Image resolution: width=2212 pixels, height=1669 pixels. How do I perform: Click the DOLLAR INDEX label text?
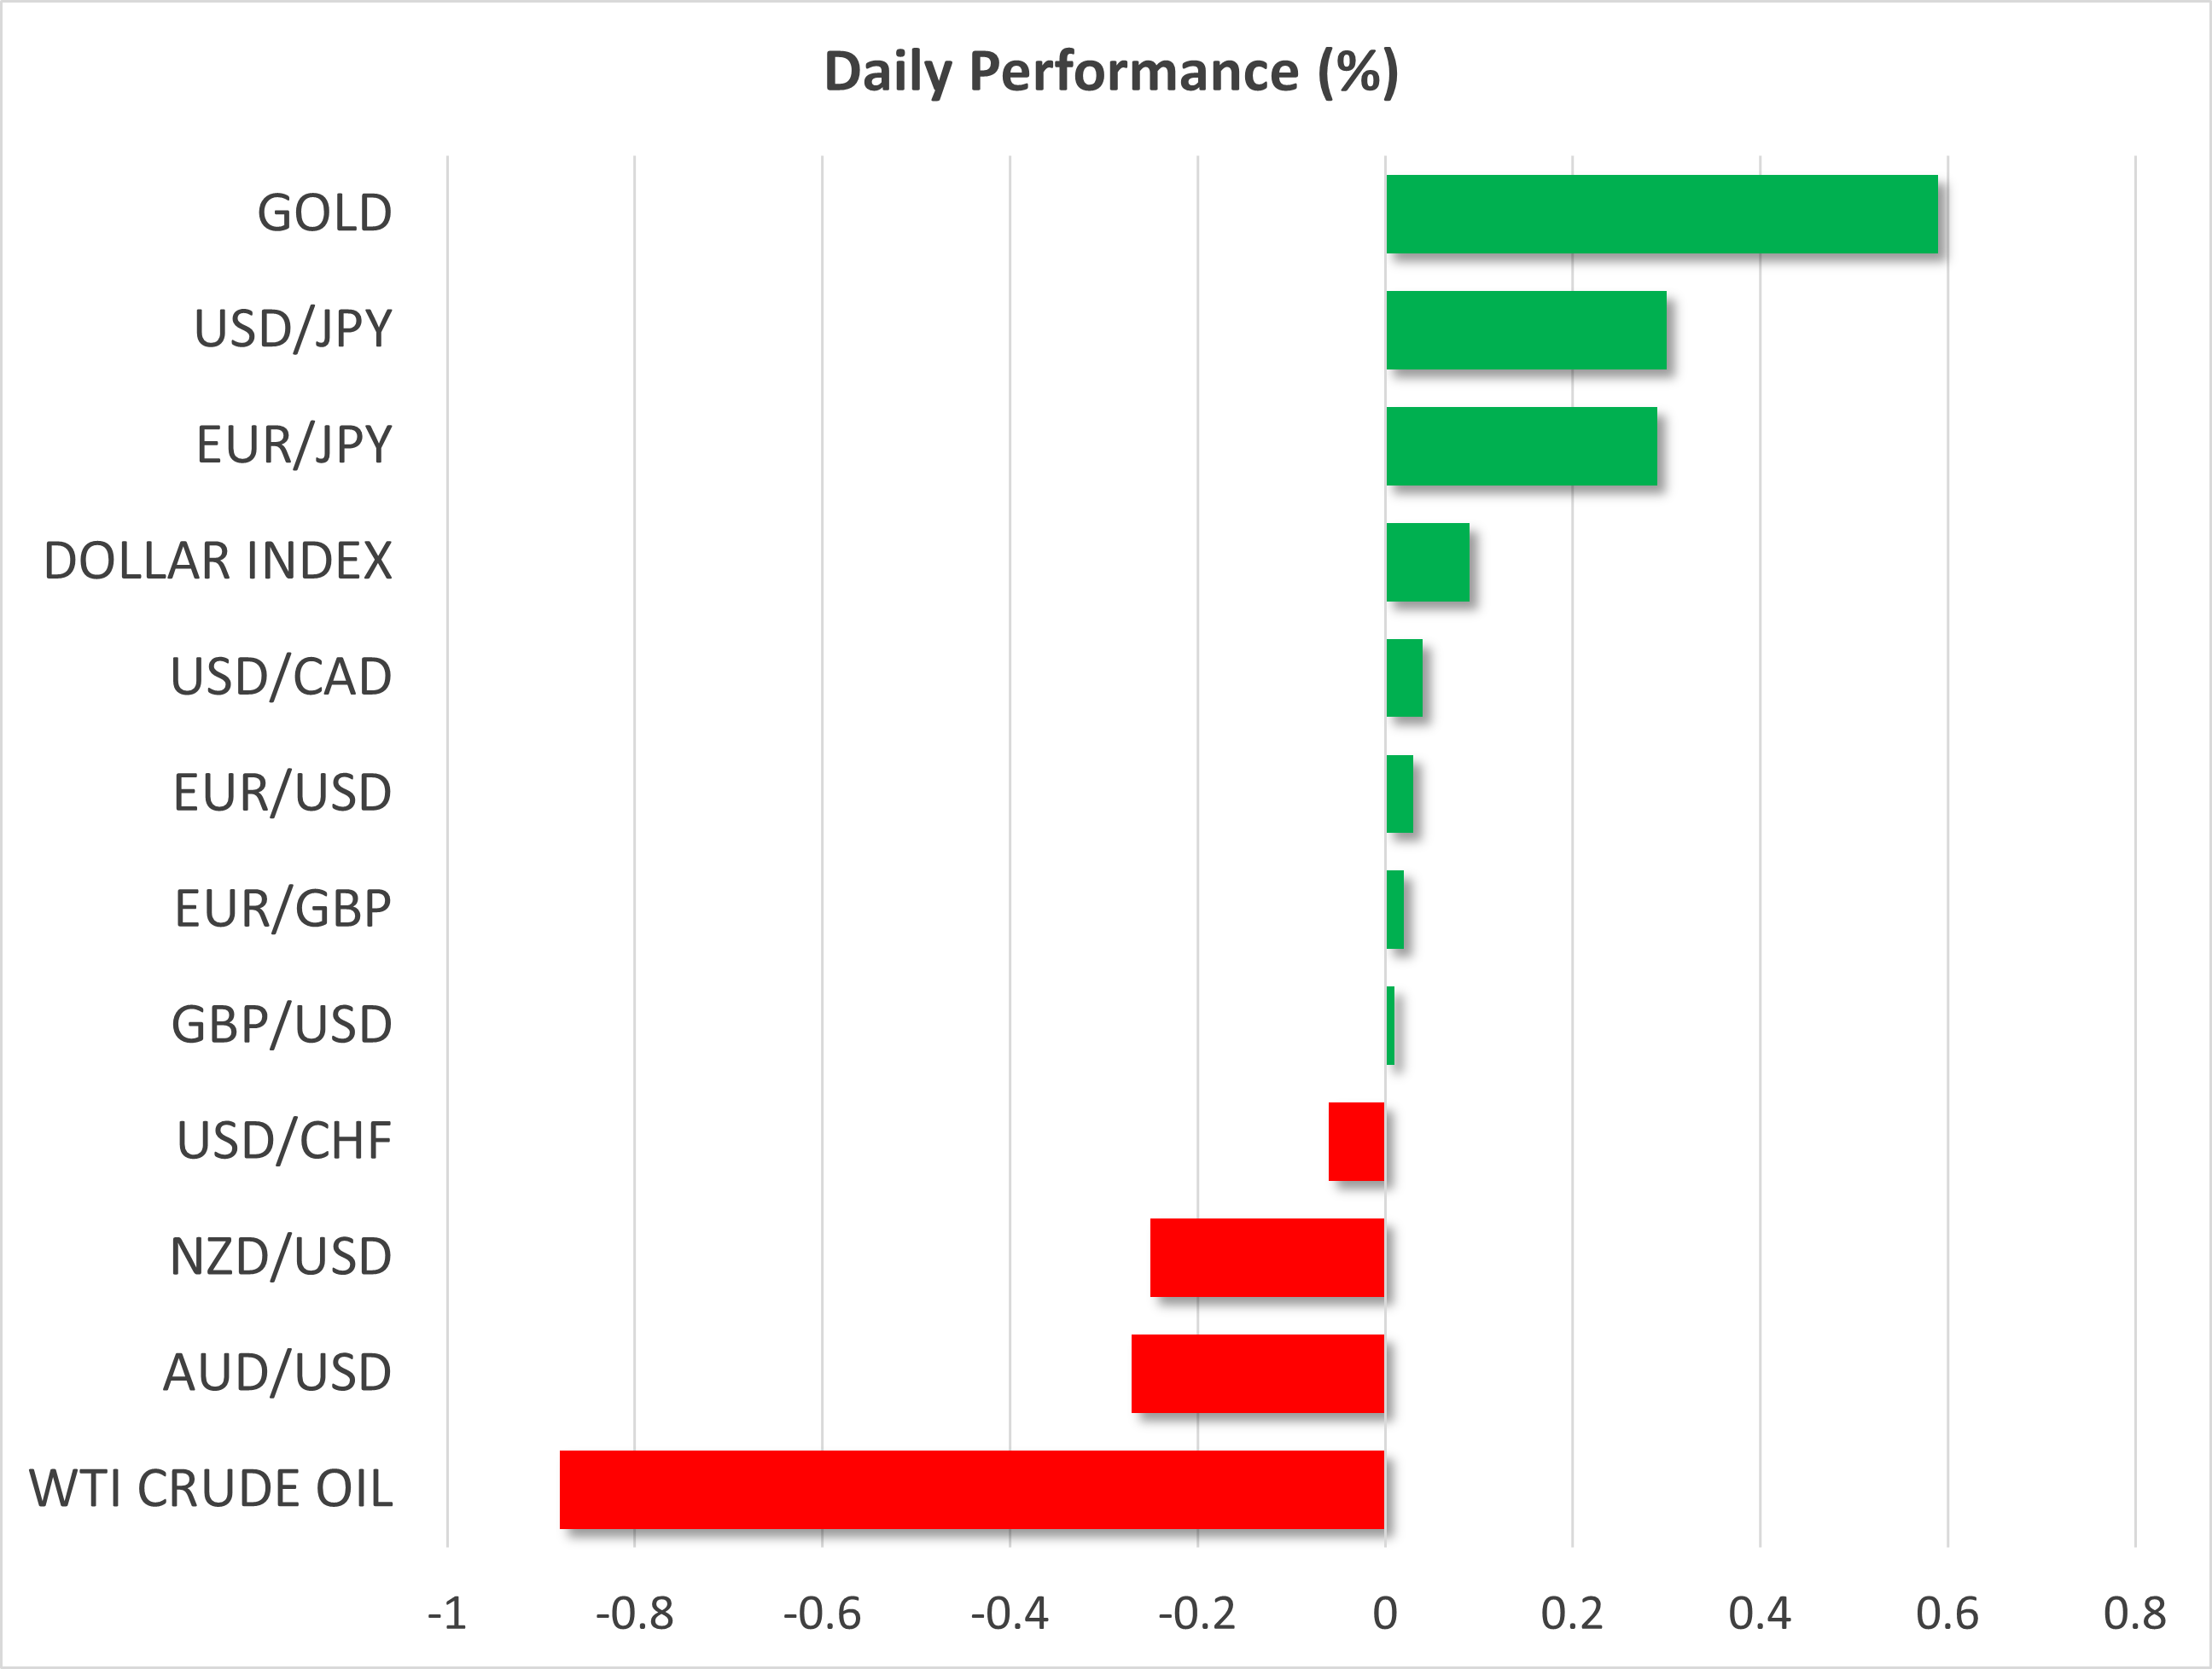(x=218, y=561)
